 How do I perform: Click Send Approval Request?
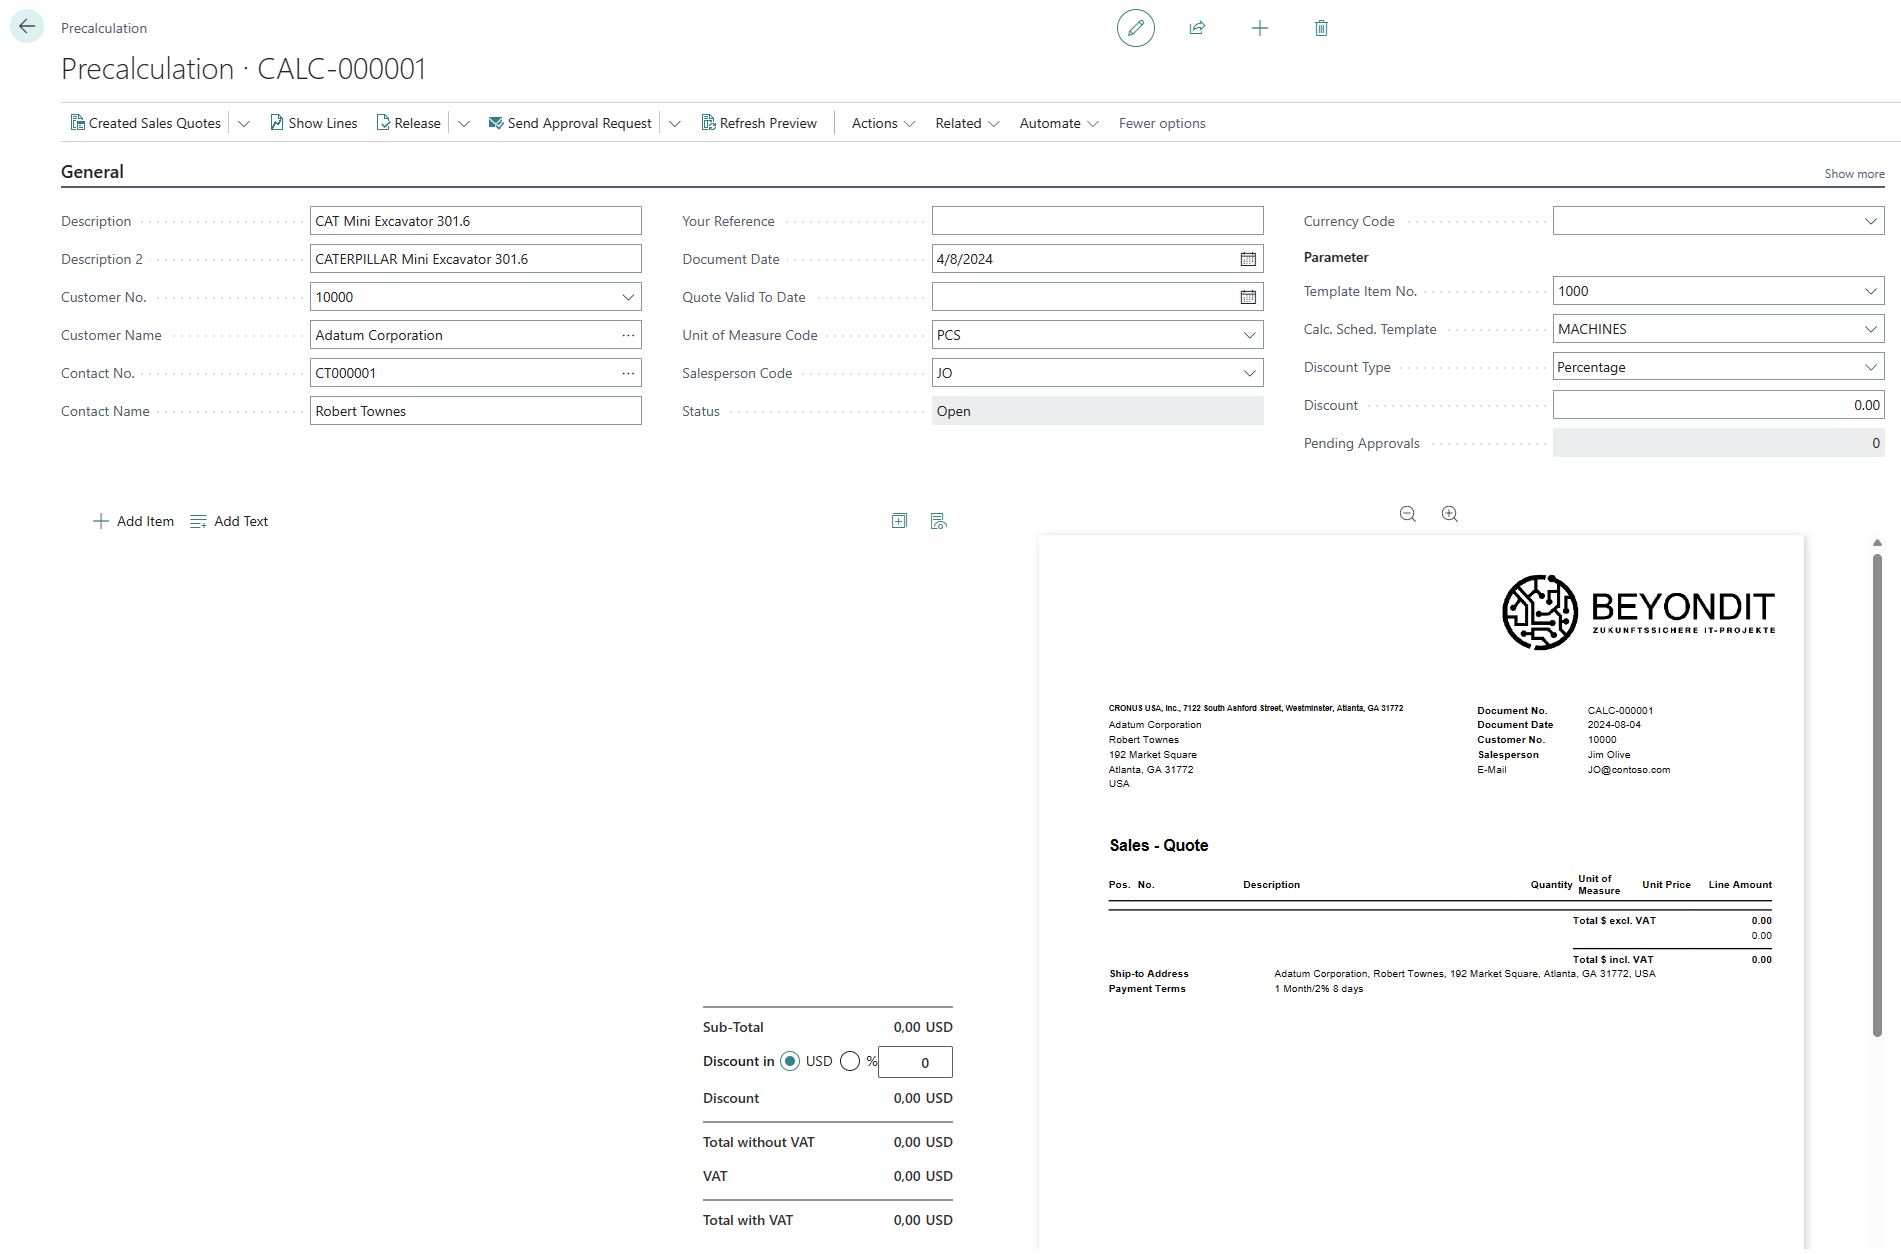[x=570, y=123]
